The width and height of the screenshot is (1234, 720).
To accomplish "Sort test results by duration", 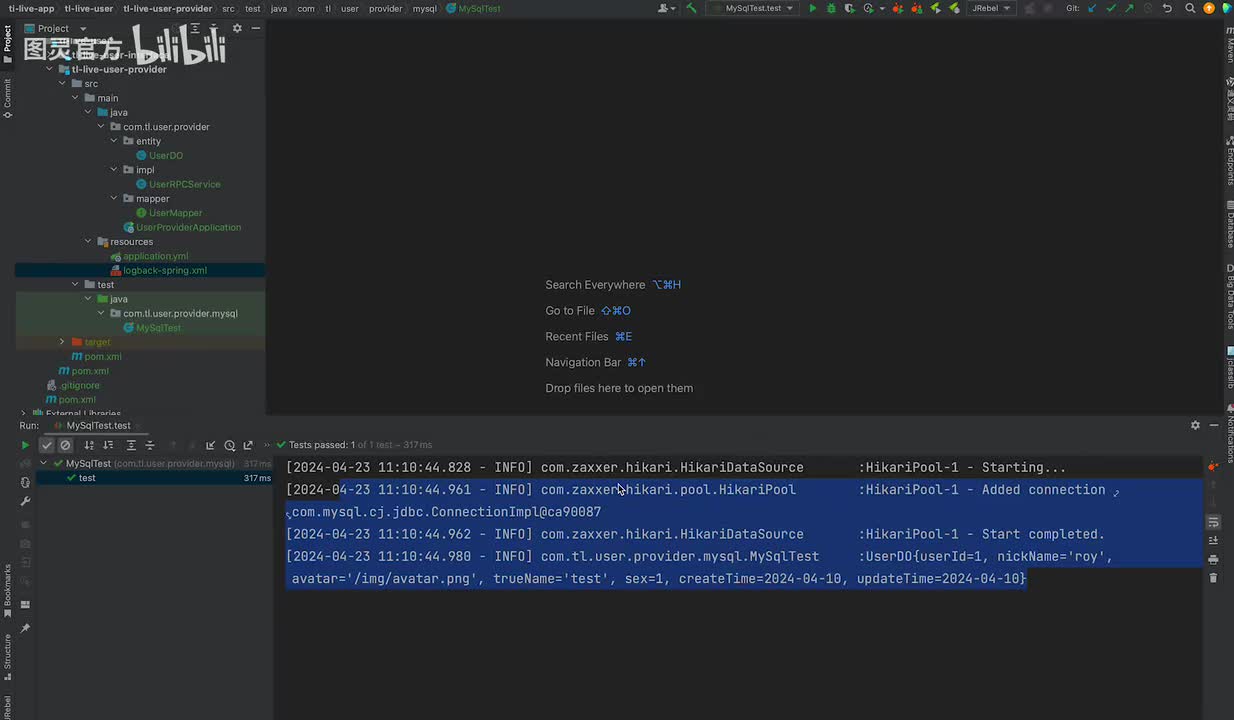I will point(108,445).
